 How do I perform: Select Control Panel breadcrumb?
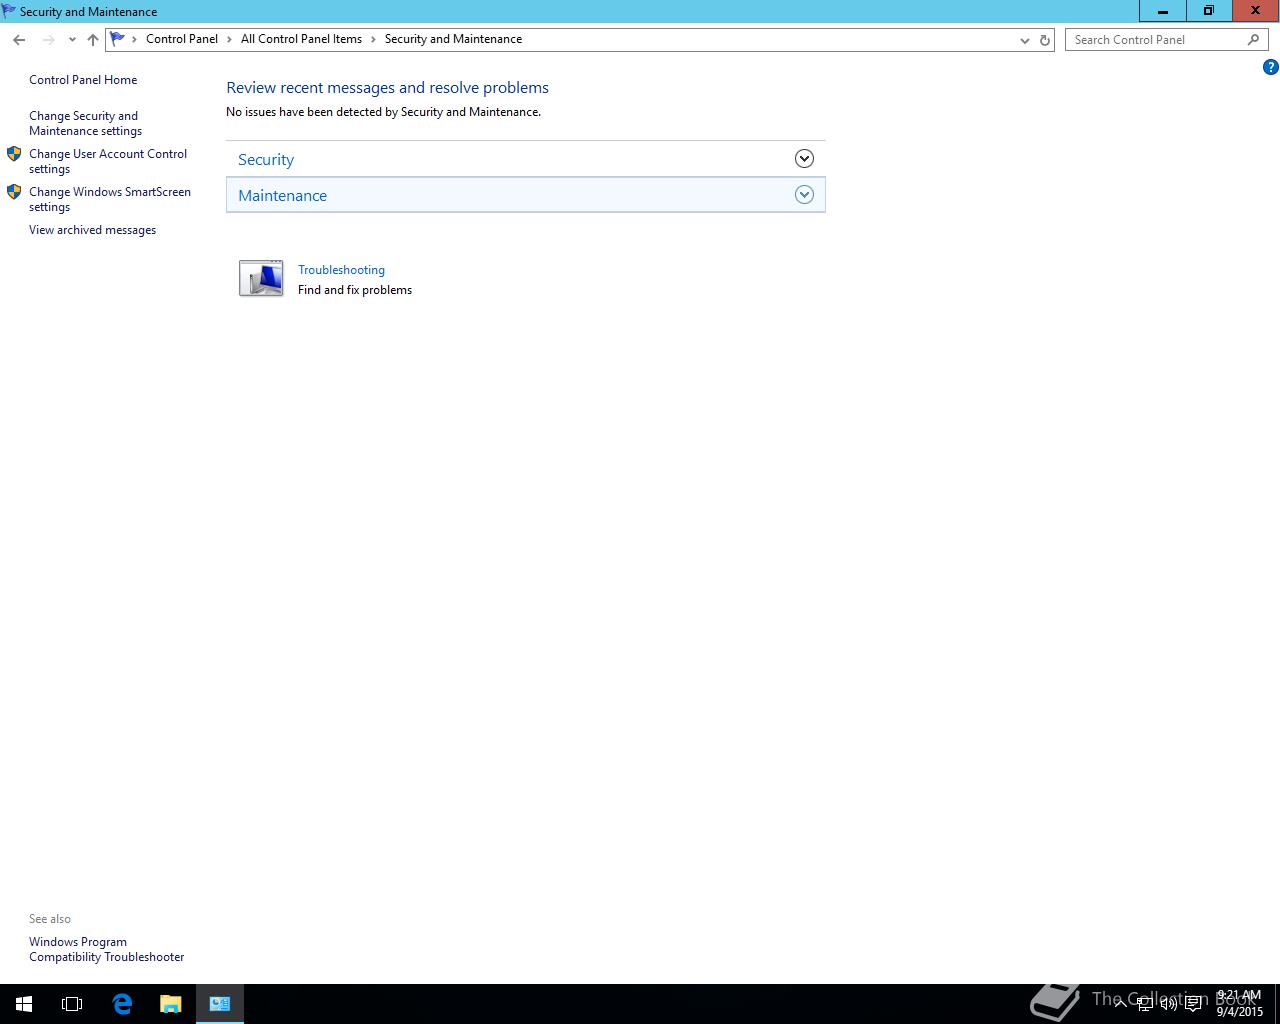click(x=182, y=39)
